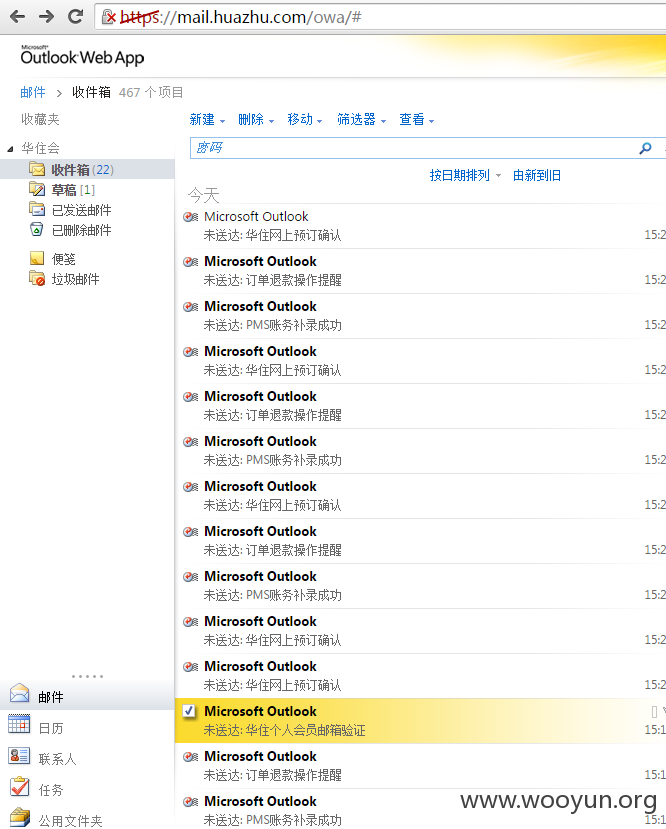Open the first email 未送达: 华住网上预订确认
This screenshot has height=829, width=666.
[420, 226]
